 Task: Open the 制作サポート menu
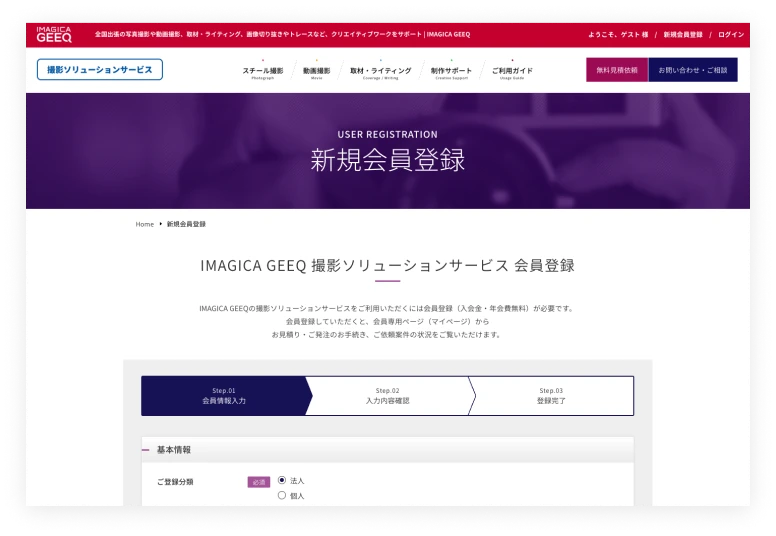(x=451, y=72)
